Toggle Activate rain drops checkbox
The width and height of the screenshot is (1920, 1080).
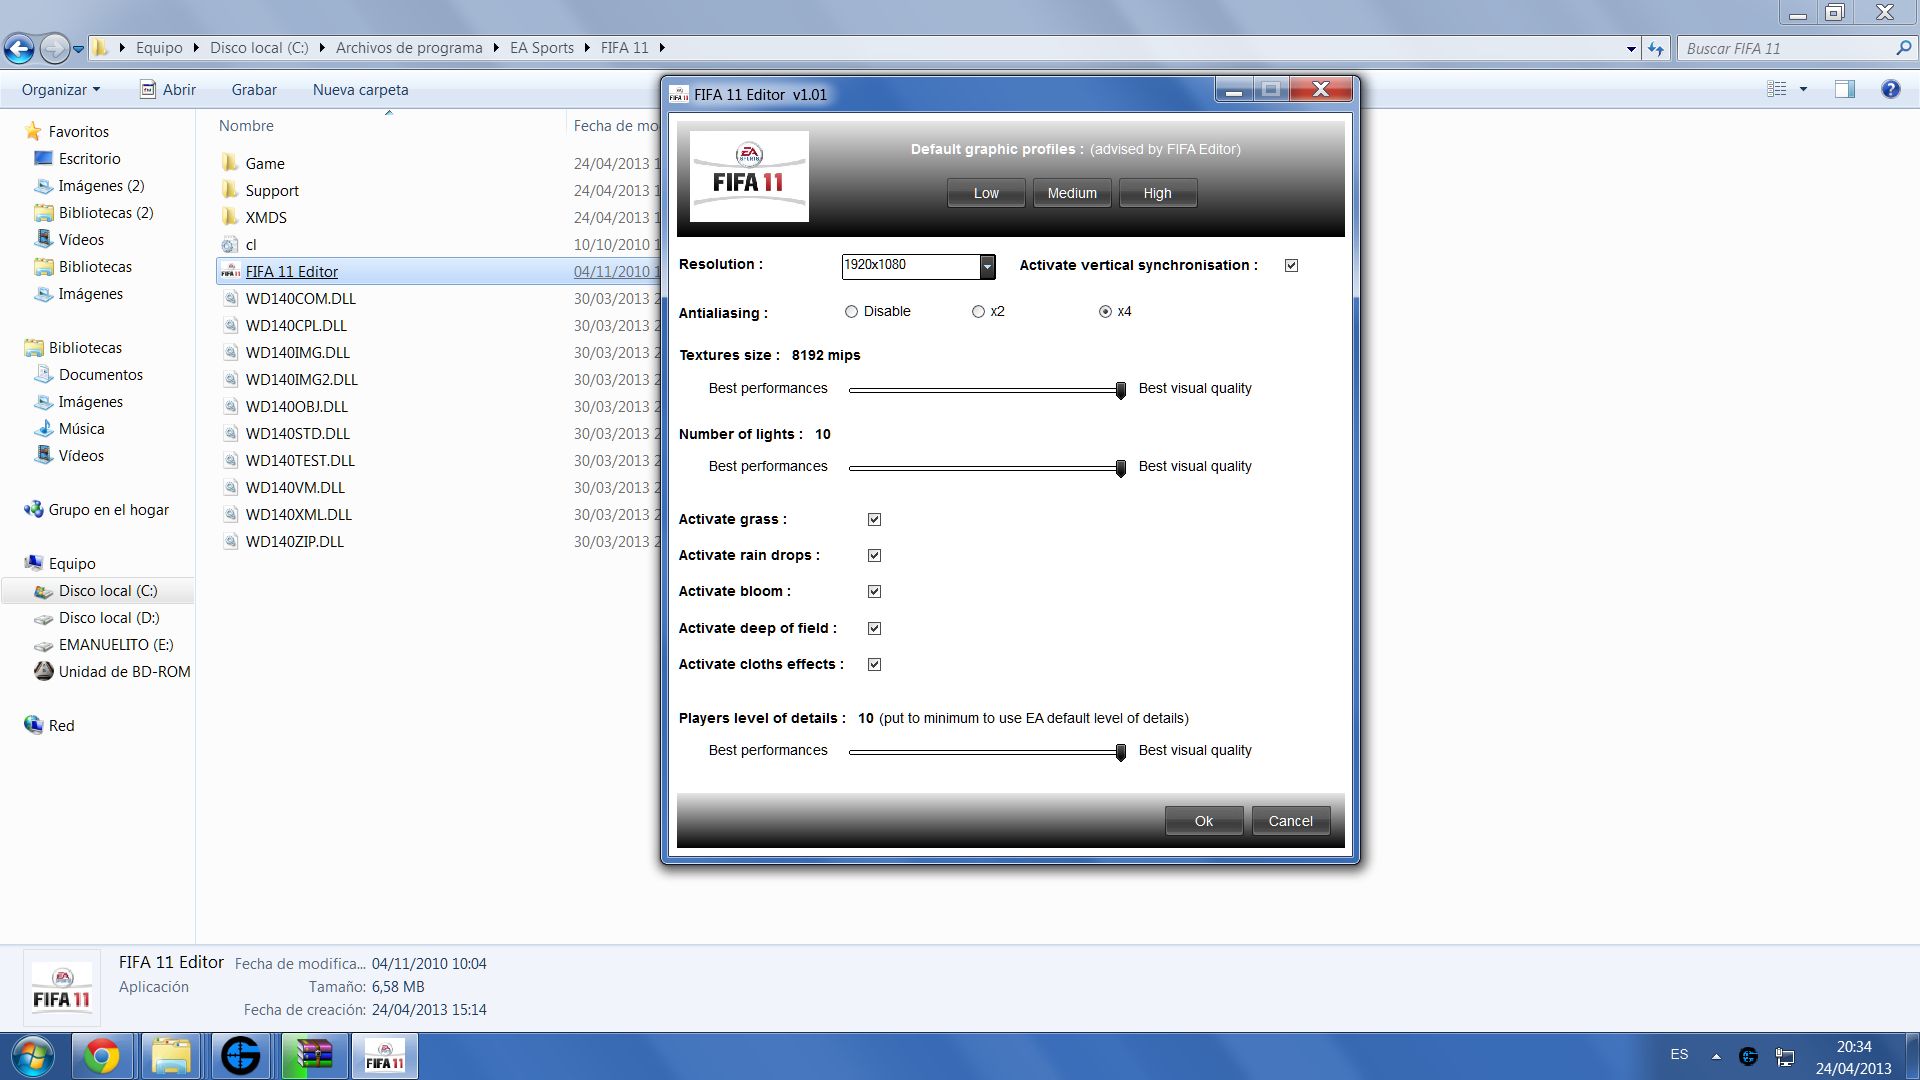[874, 555]
